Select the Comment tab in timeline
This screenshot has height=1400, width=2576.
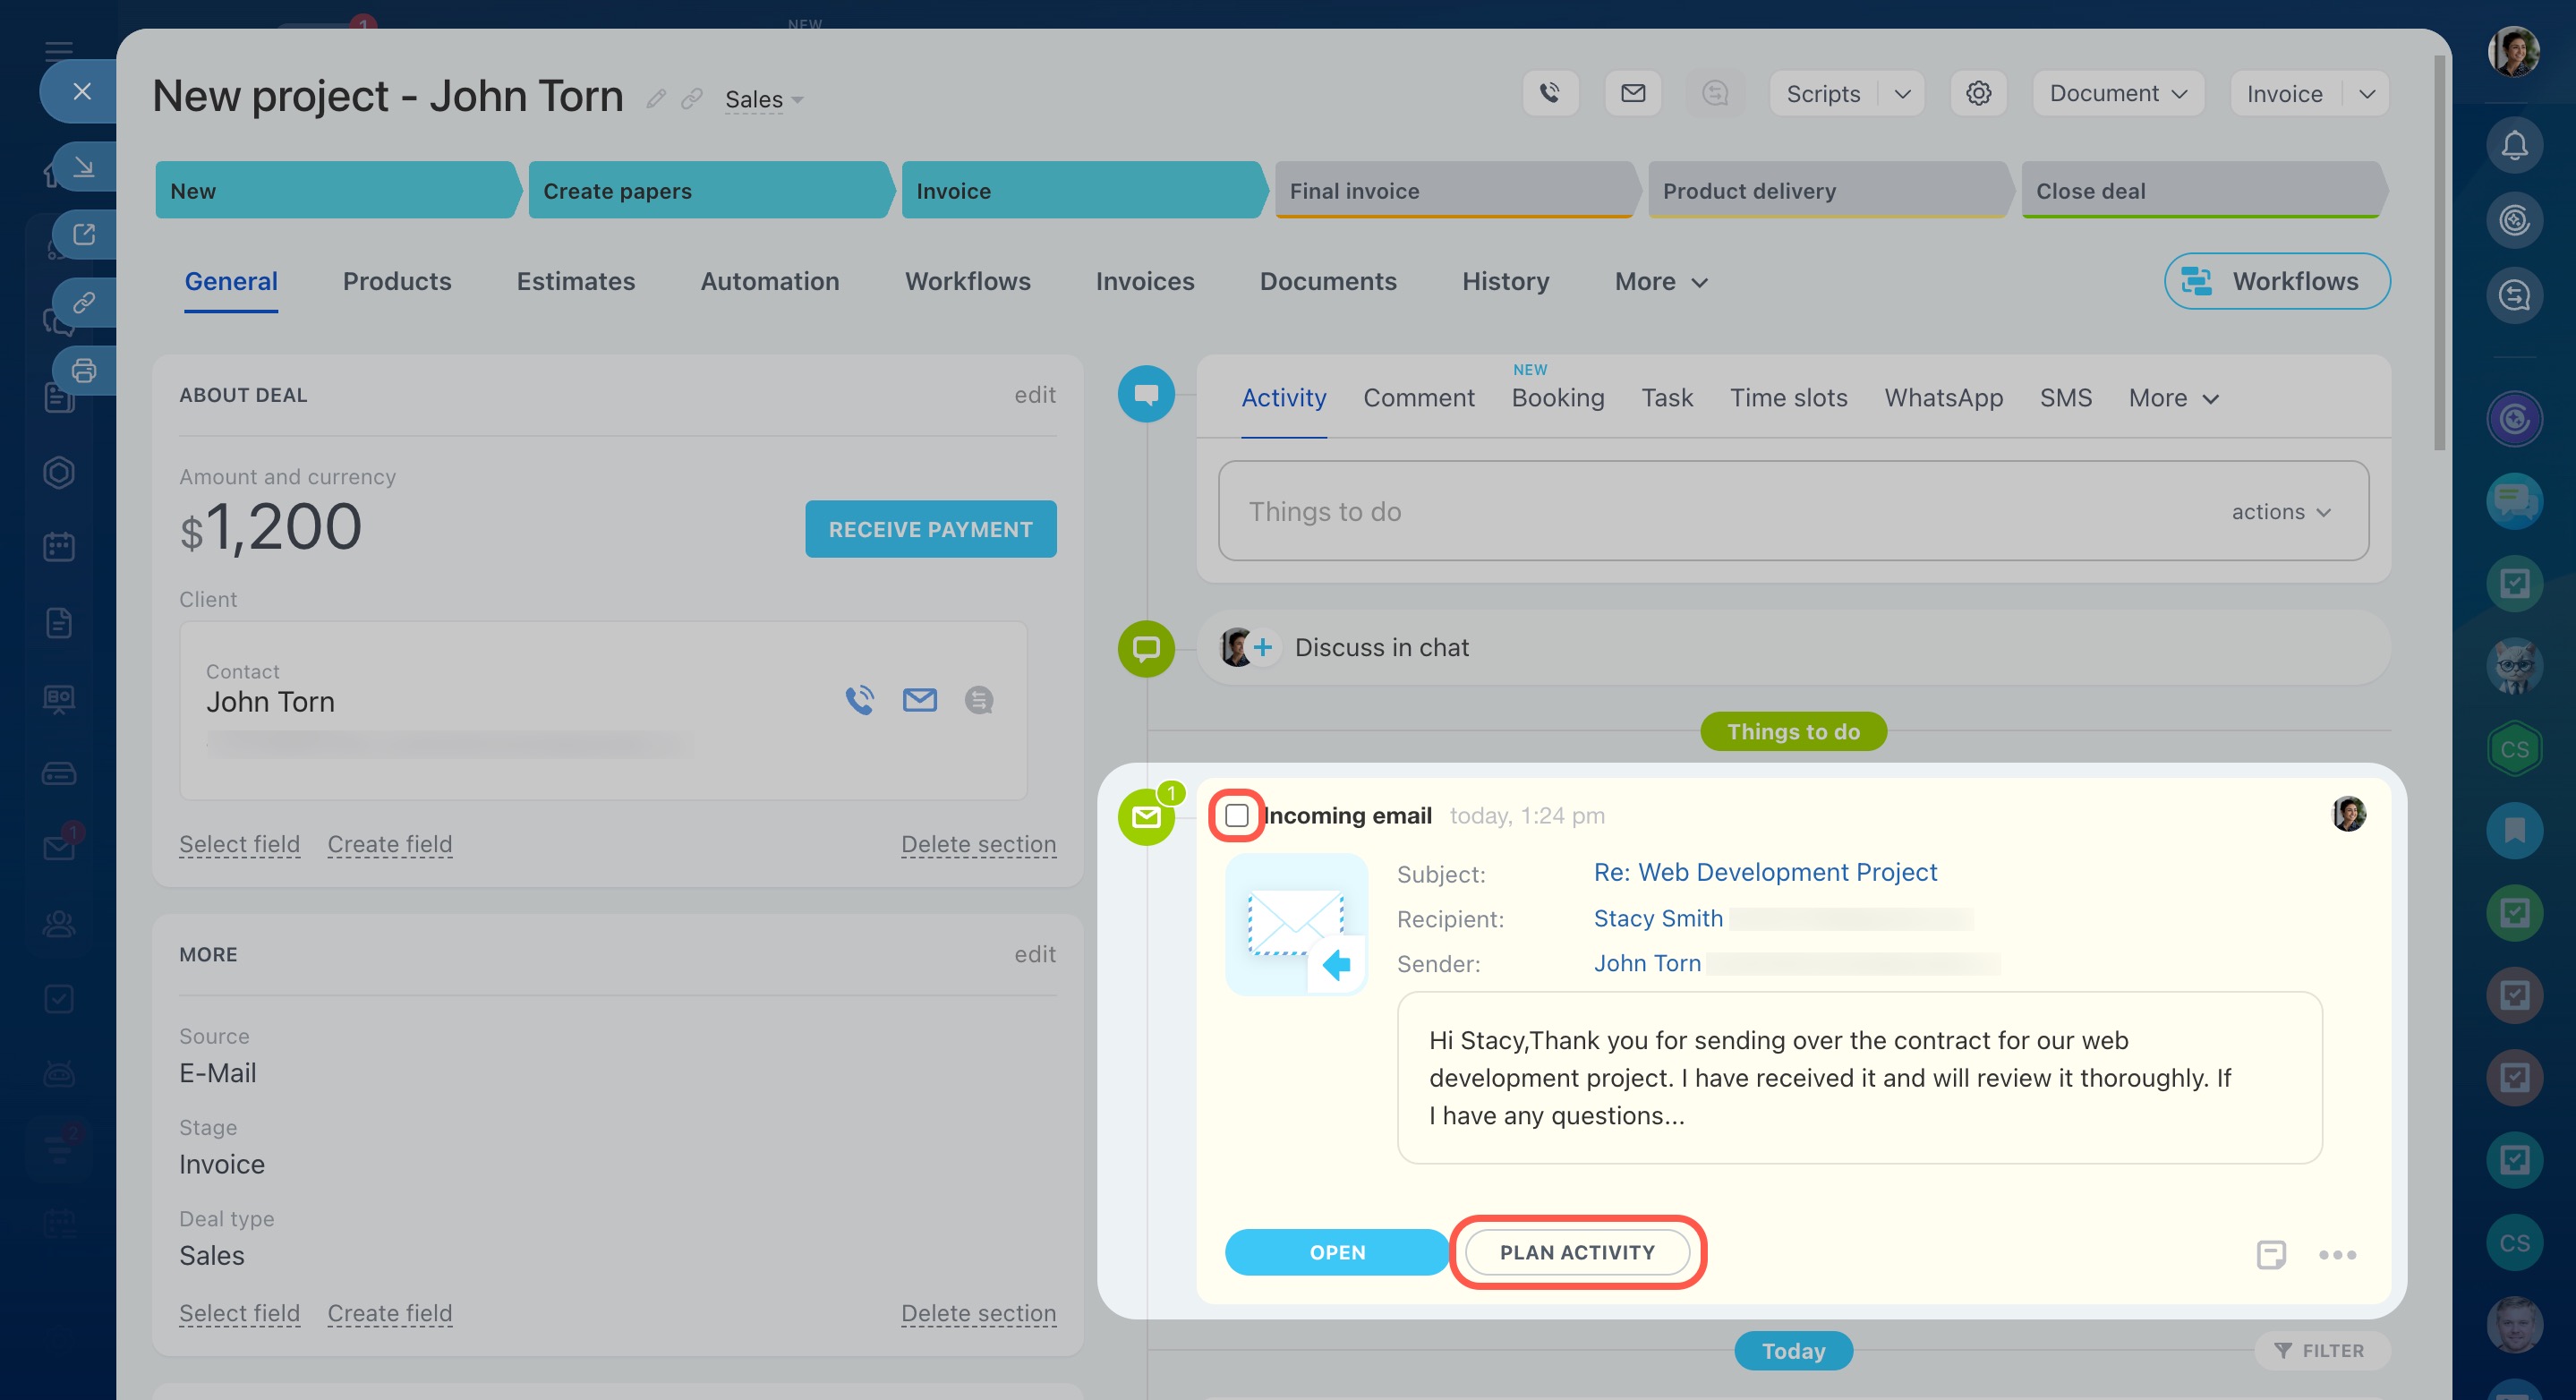point(1418,398)
